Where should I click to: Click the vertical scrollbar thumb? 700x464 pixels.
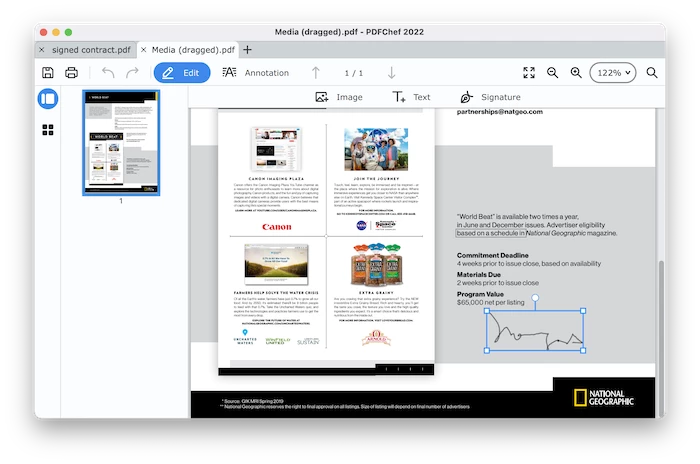click(661, 337)
